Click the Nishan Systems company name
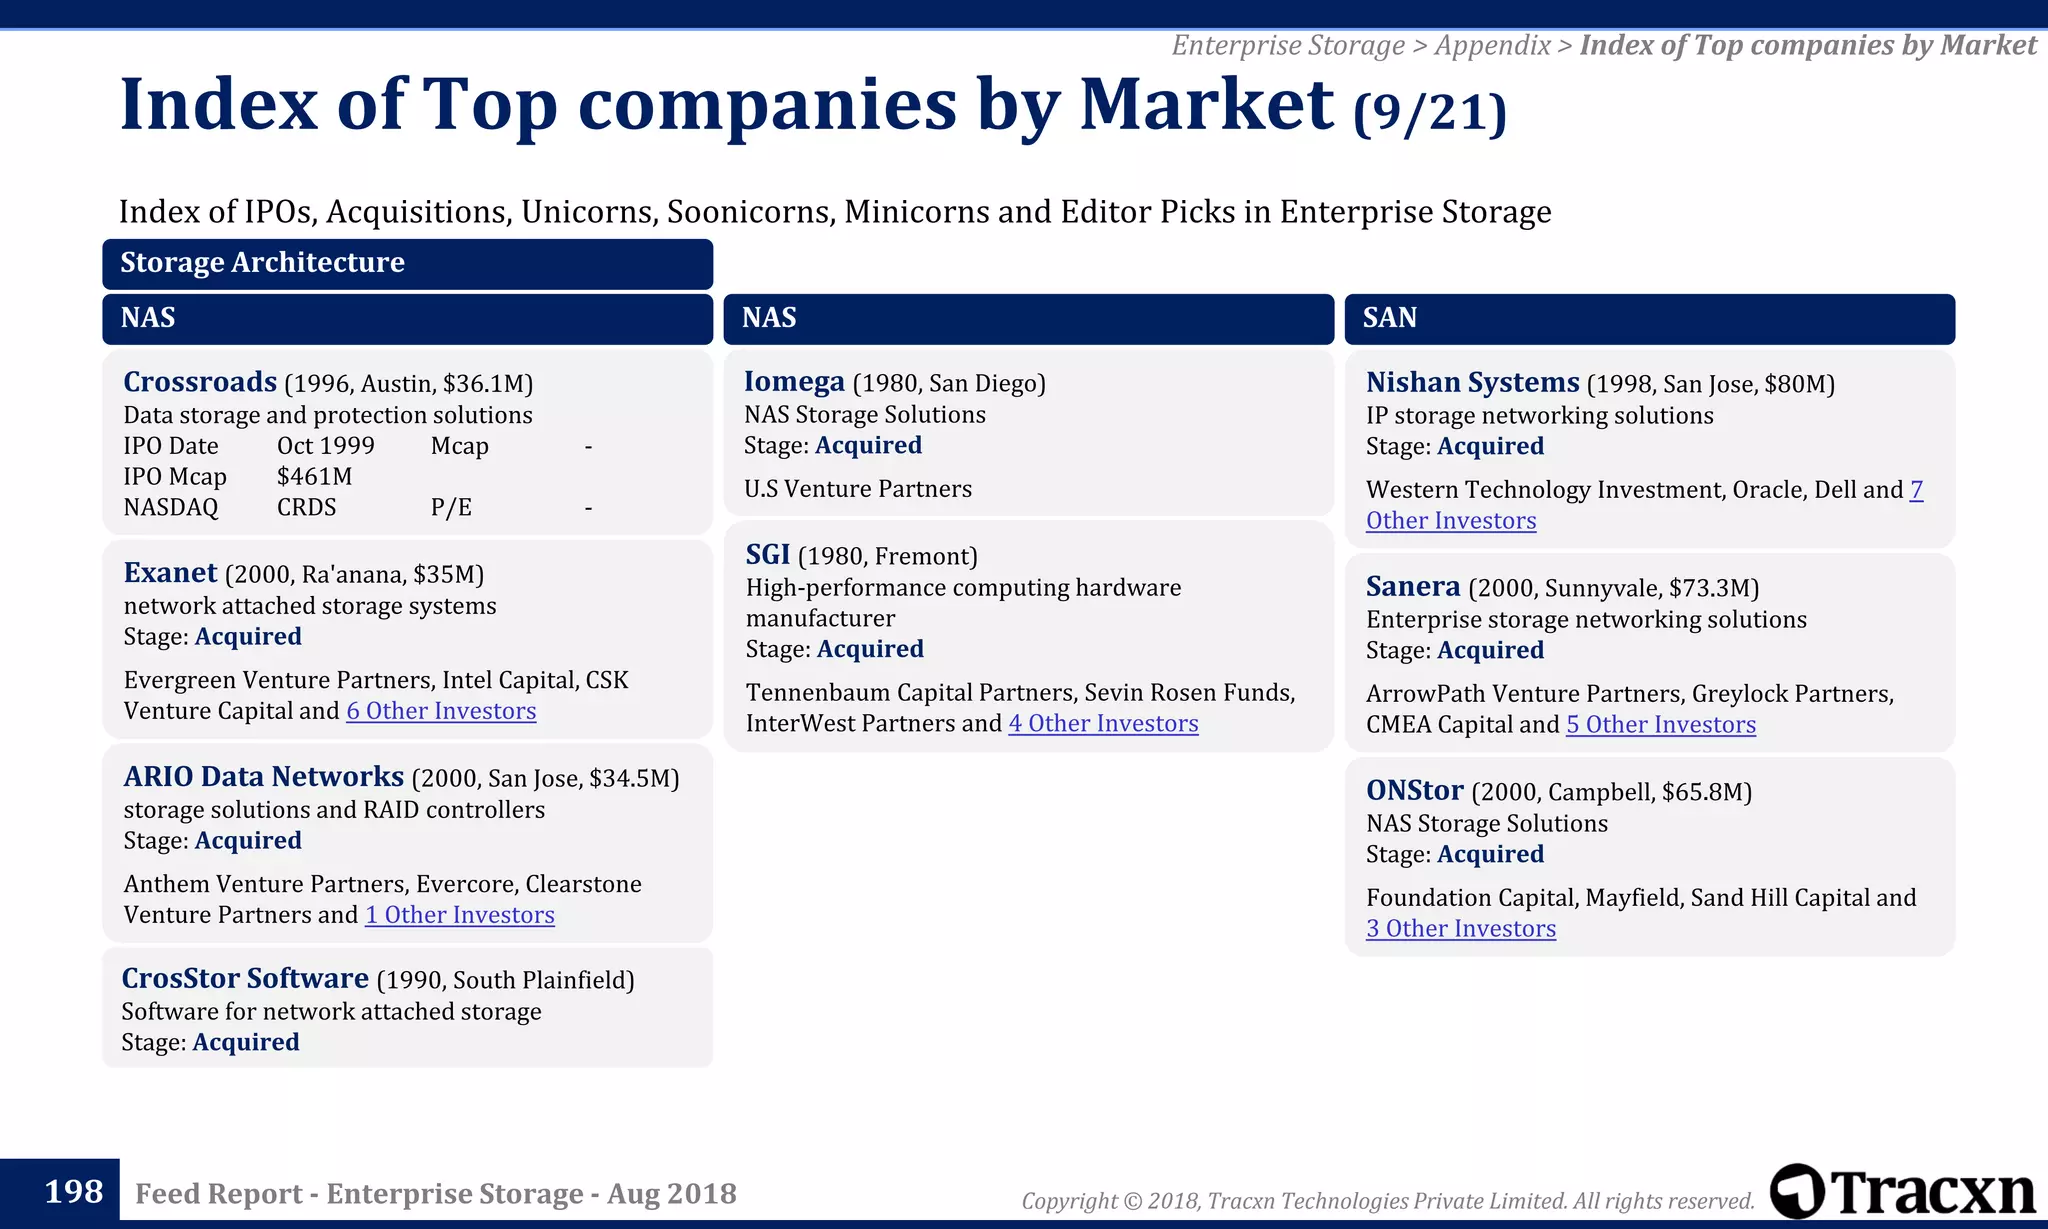Screen dimensions: 2048x1229 [1473, 382]
